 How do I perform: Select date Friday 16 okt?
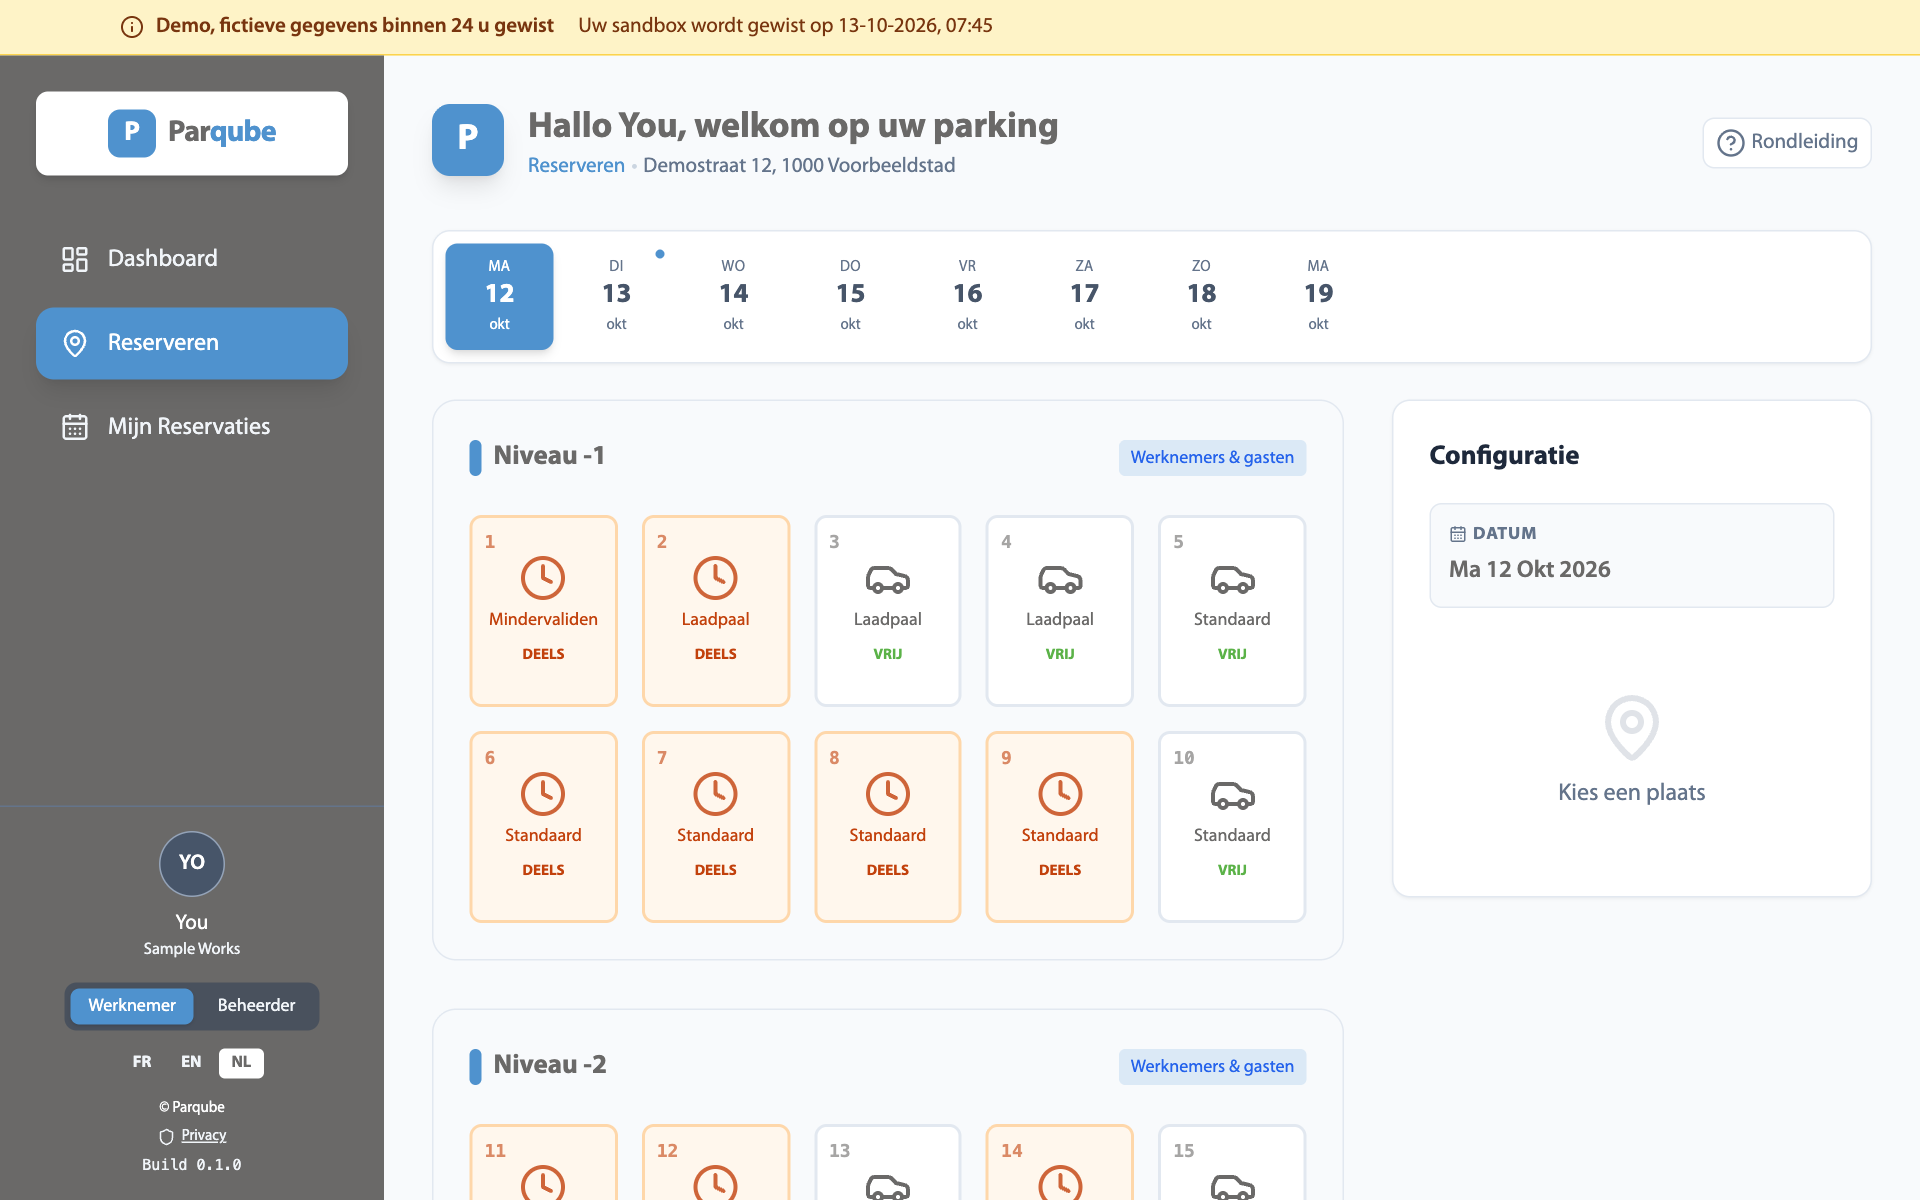tap(967, 296)
